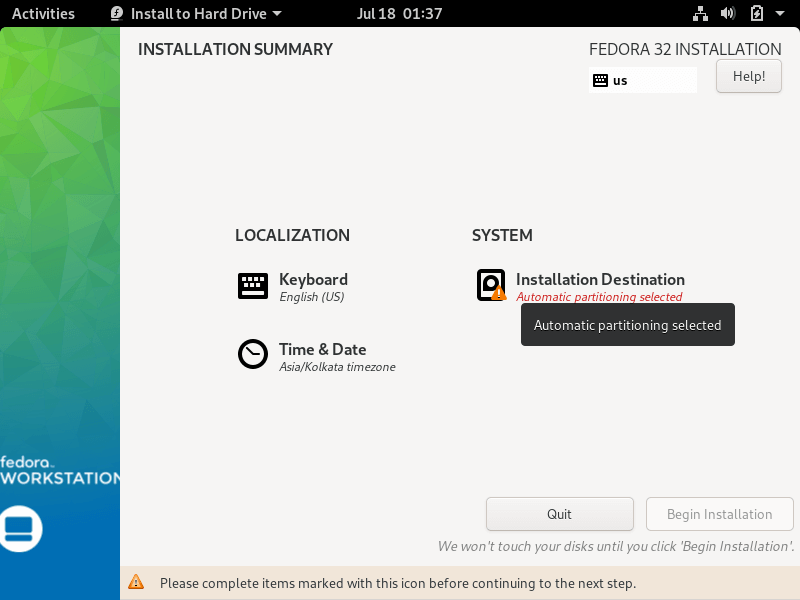Image resolution: width=800 pixels, height=600 pixels.
Task: Open the Time & Date clock icon
Action: (253, 354)
